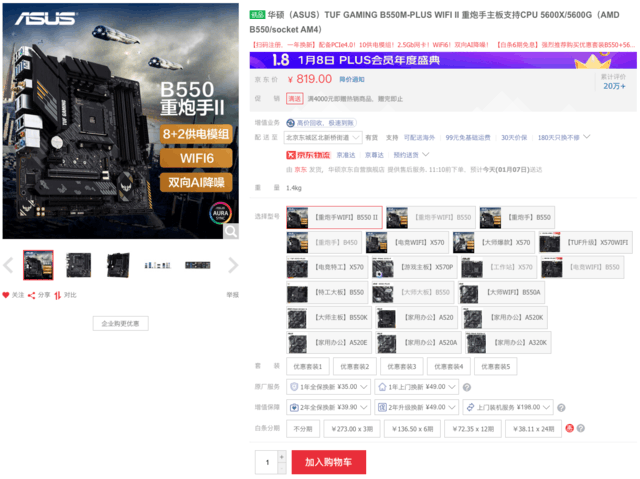Select model 【游戏主板】X570P
This screenshot has height=479, width=640.
(414, 267)
